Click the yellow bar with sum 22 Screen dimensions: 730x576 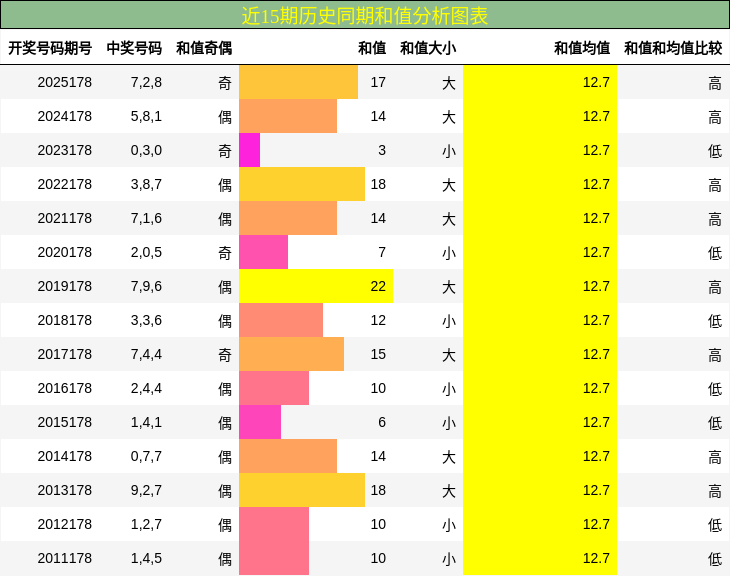316,286
